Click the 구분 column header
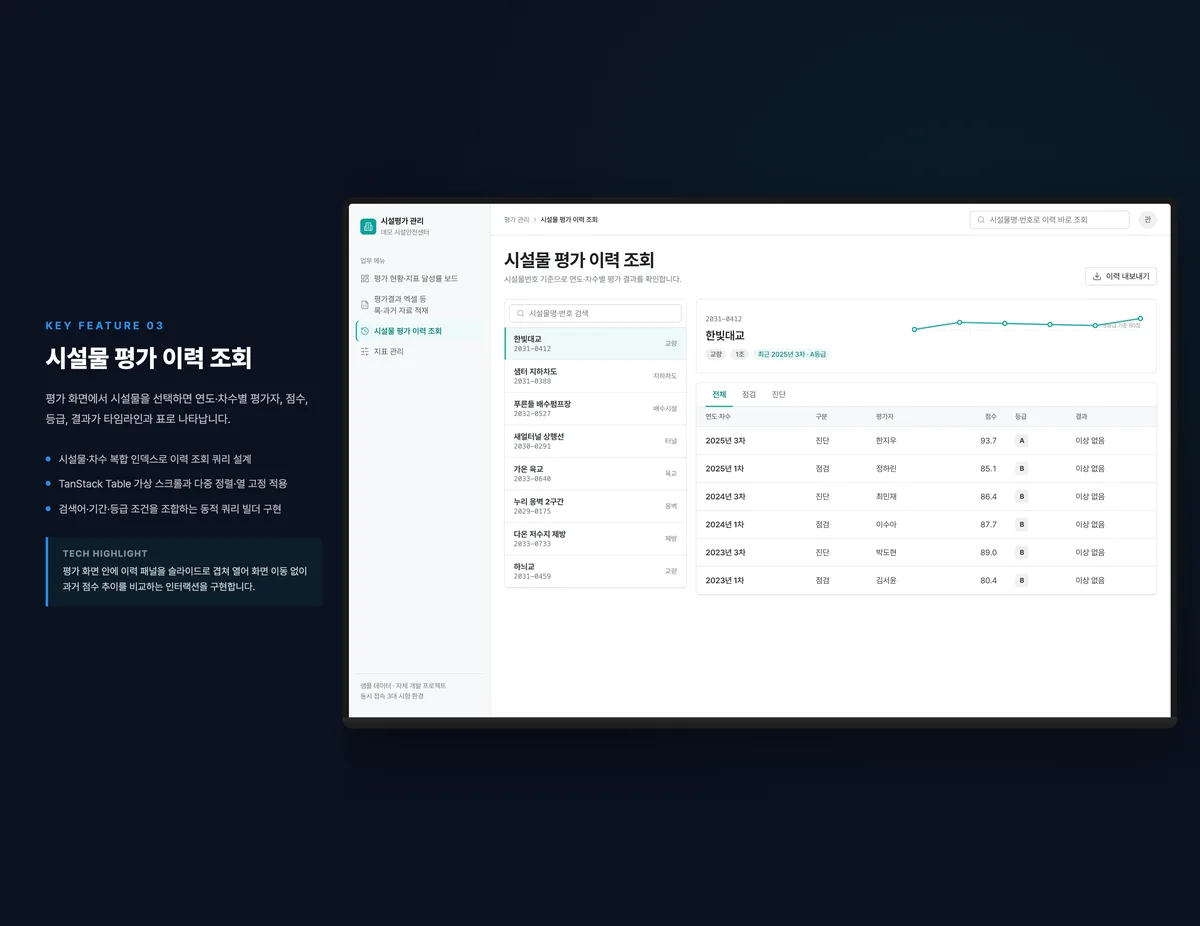This screenshot has height=926, width=1200. 822,416
